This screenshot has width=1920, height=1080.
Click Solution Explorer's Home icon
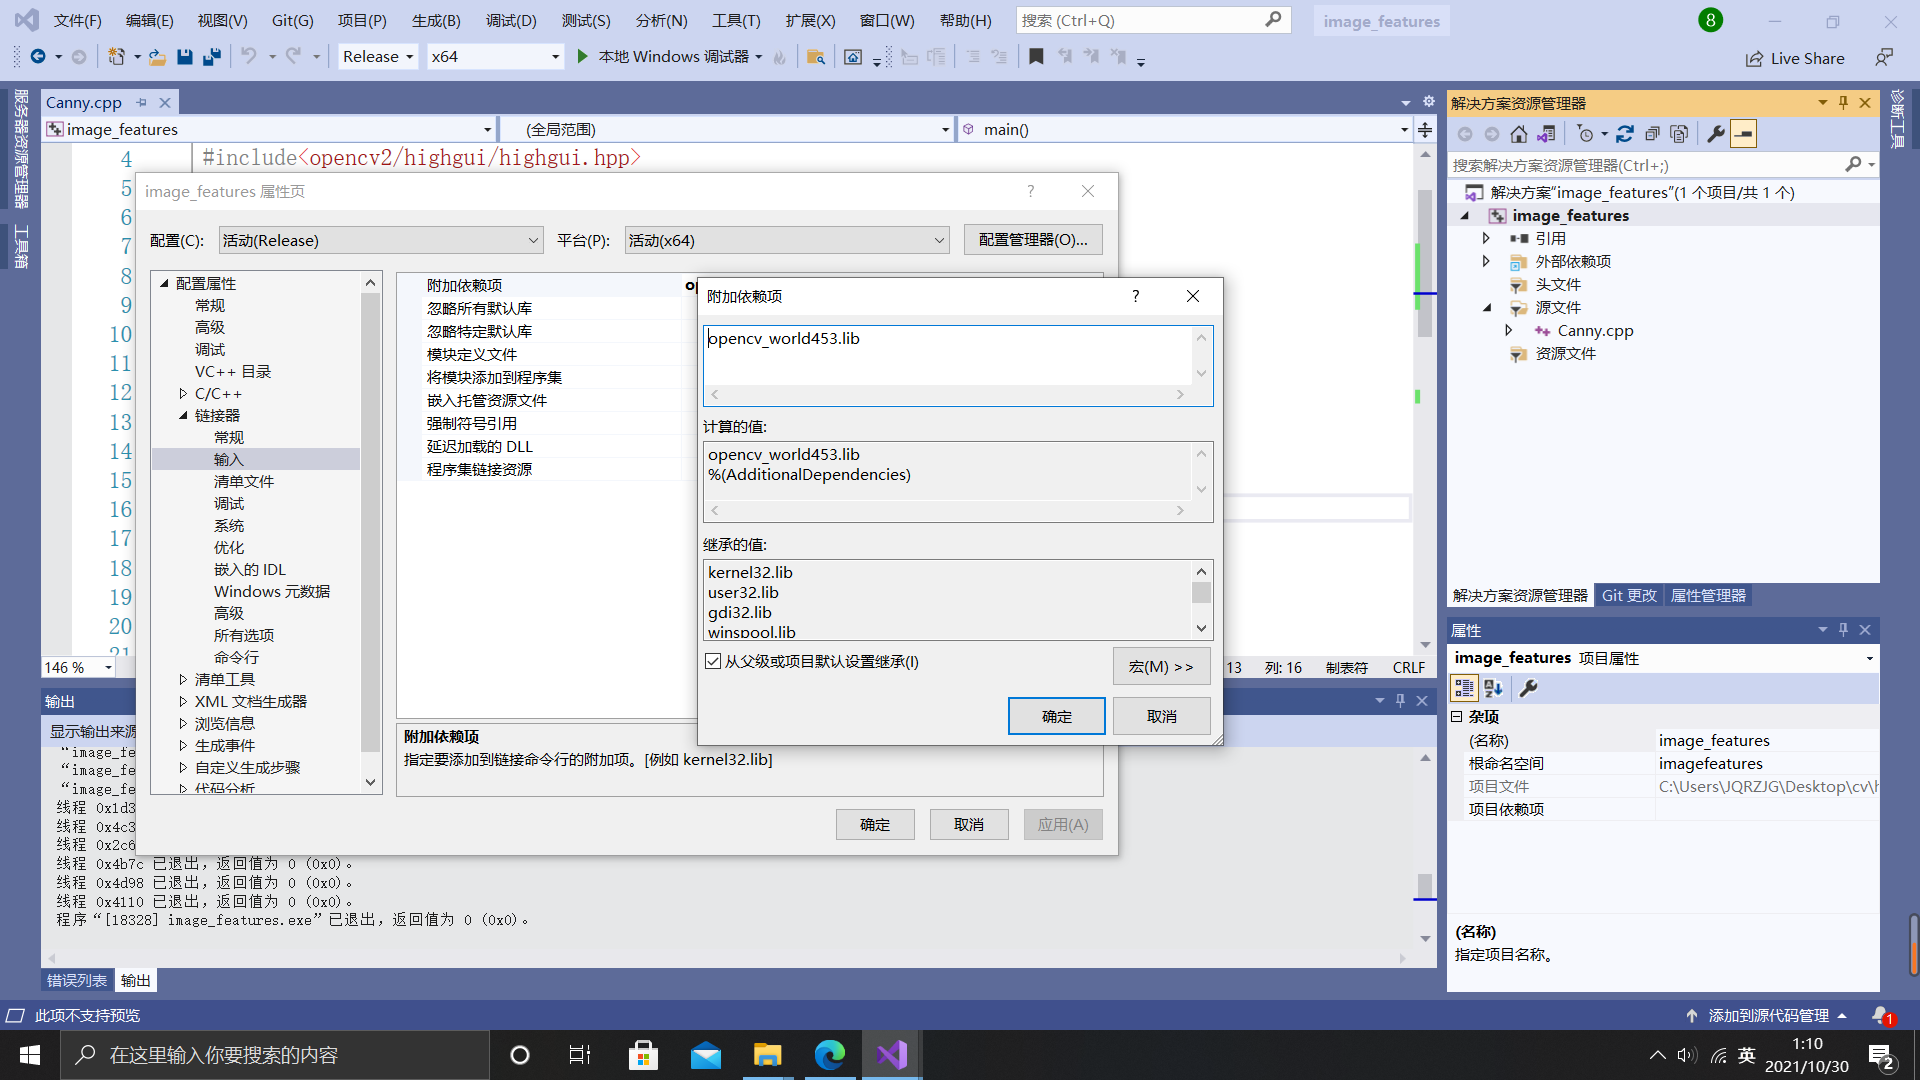[x=1518, y=134]
